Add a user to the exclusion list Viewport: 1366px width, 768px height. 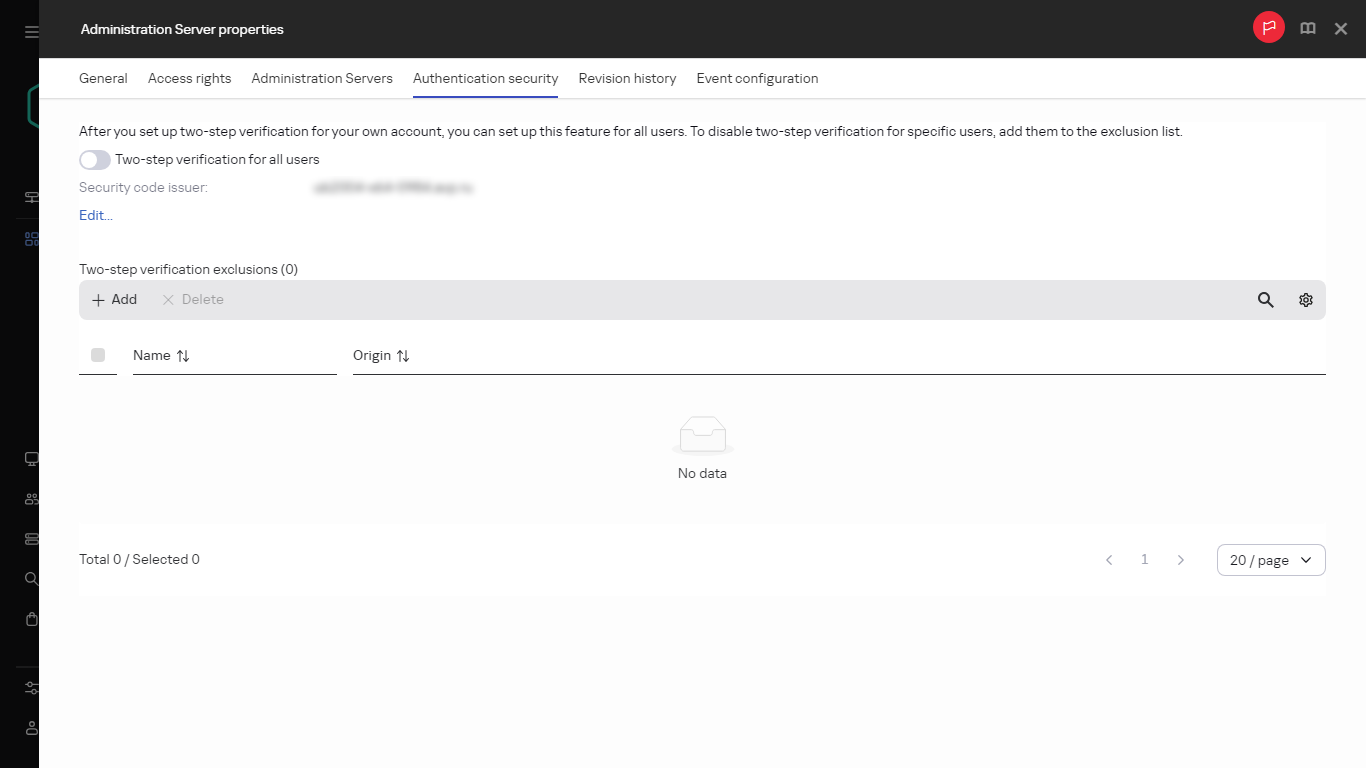[113, 299]
